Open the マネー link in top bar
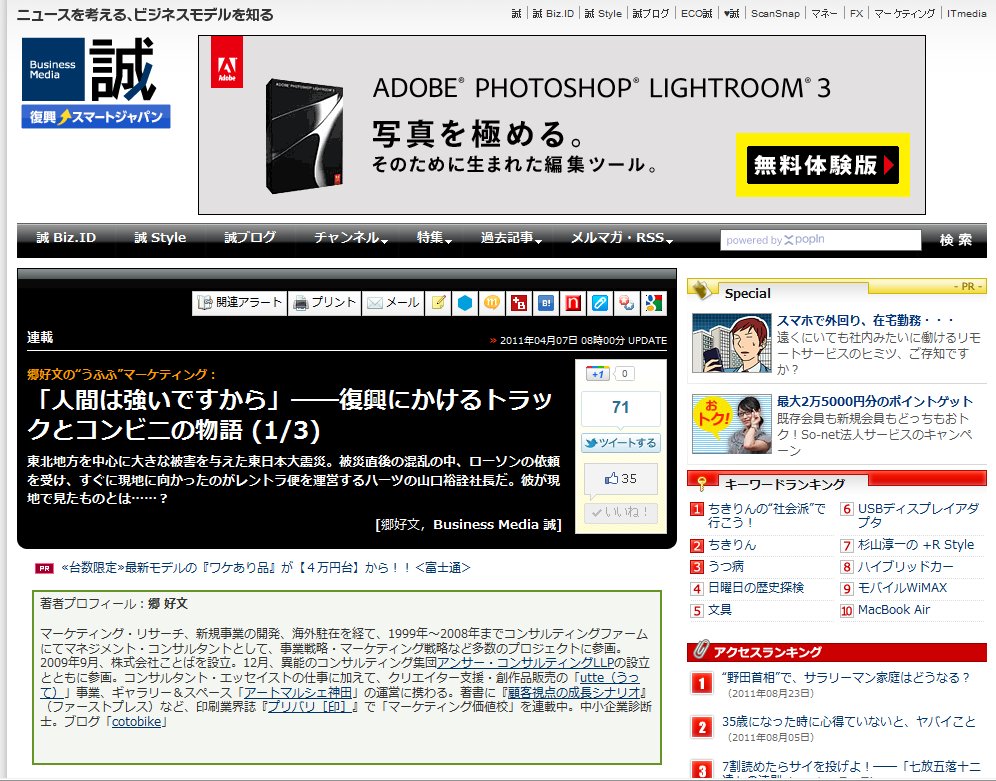Image resolution: width=996 pixels, height=781 pixels. point(824,13)
